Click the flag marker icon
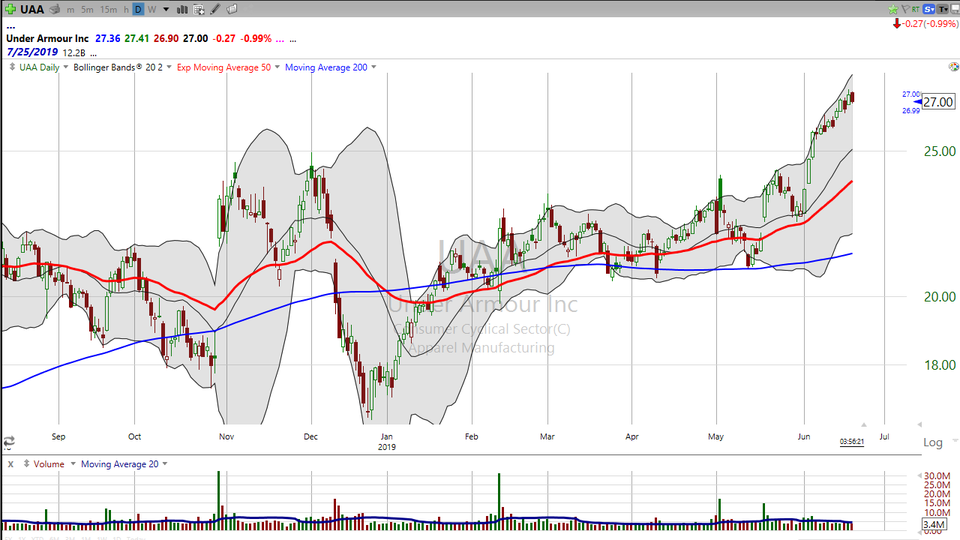960x540 pixels. pos(905,9)
